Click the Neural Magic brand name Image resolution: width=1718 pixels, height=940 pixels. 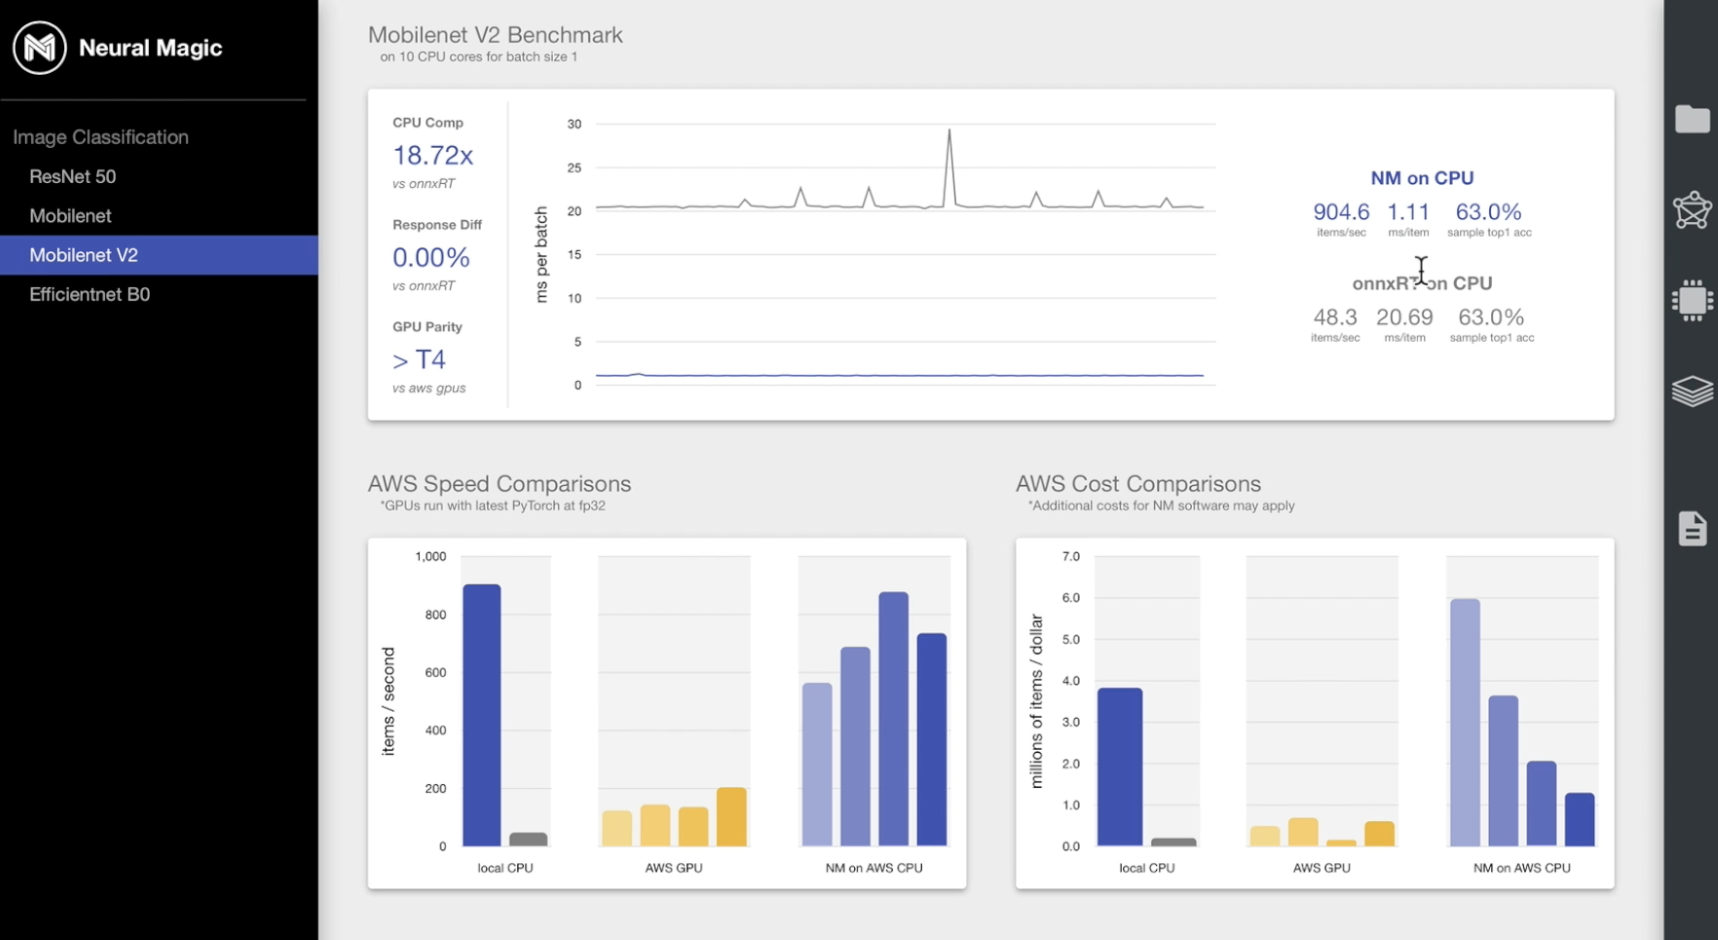click(x=150, y=48)
